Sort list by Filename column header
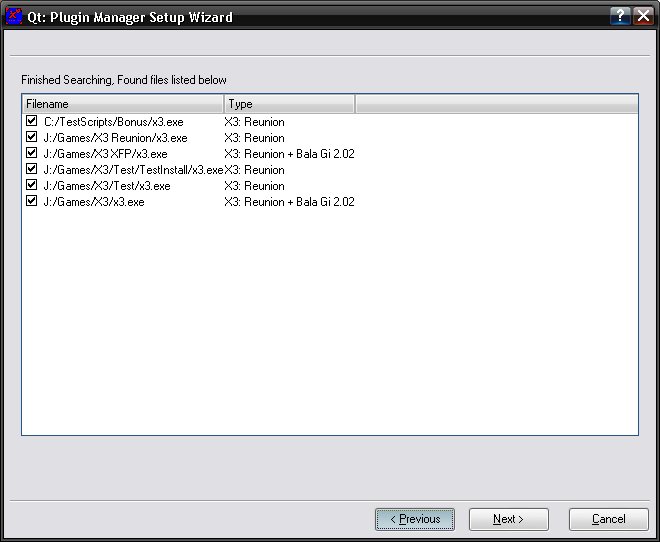The width and height of the screenshot is (660, 542). coord(122,104)
